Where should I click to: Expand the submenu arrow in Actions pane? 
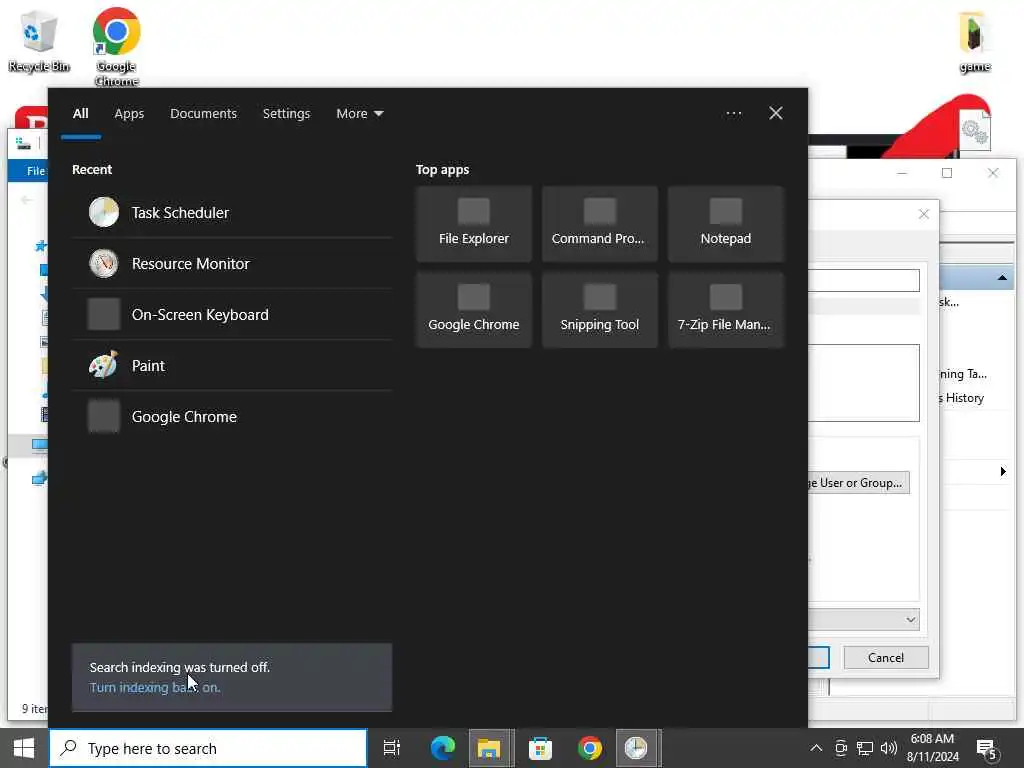click(1002, 472)
